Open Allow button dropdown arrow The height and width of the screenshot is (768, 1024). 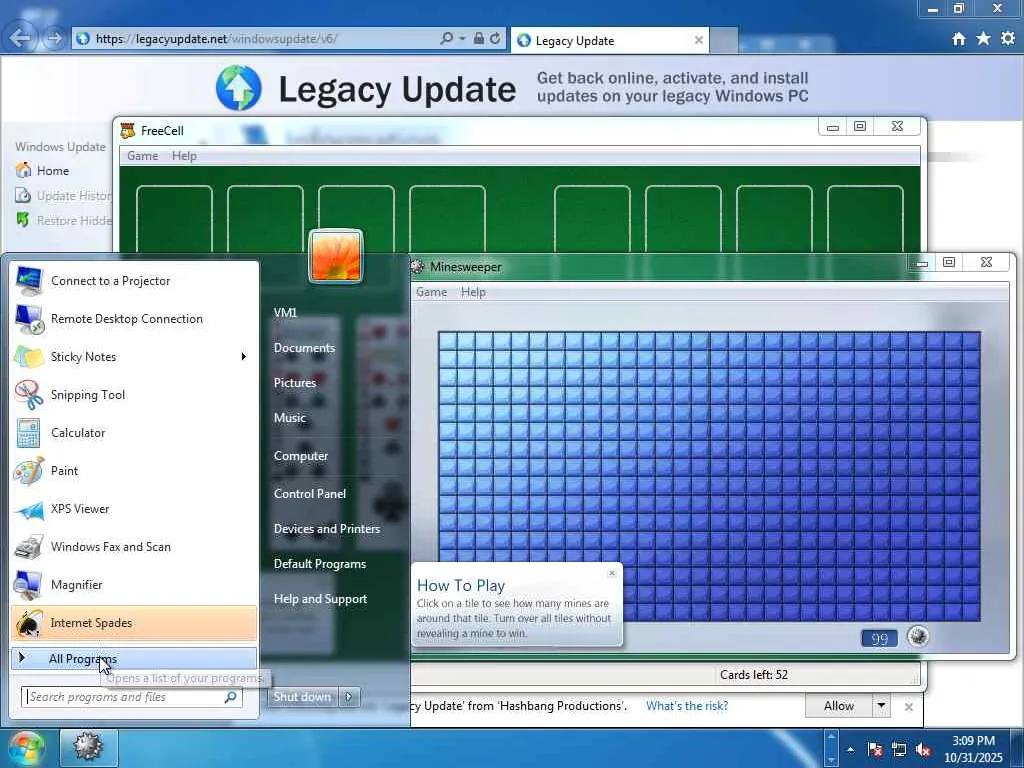[x=882, y=706]
